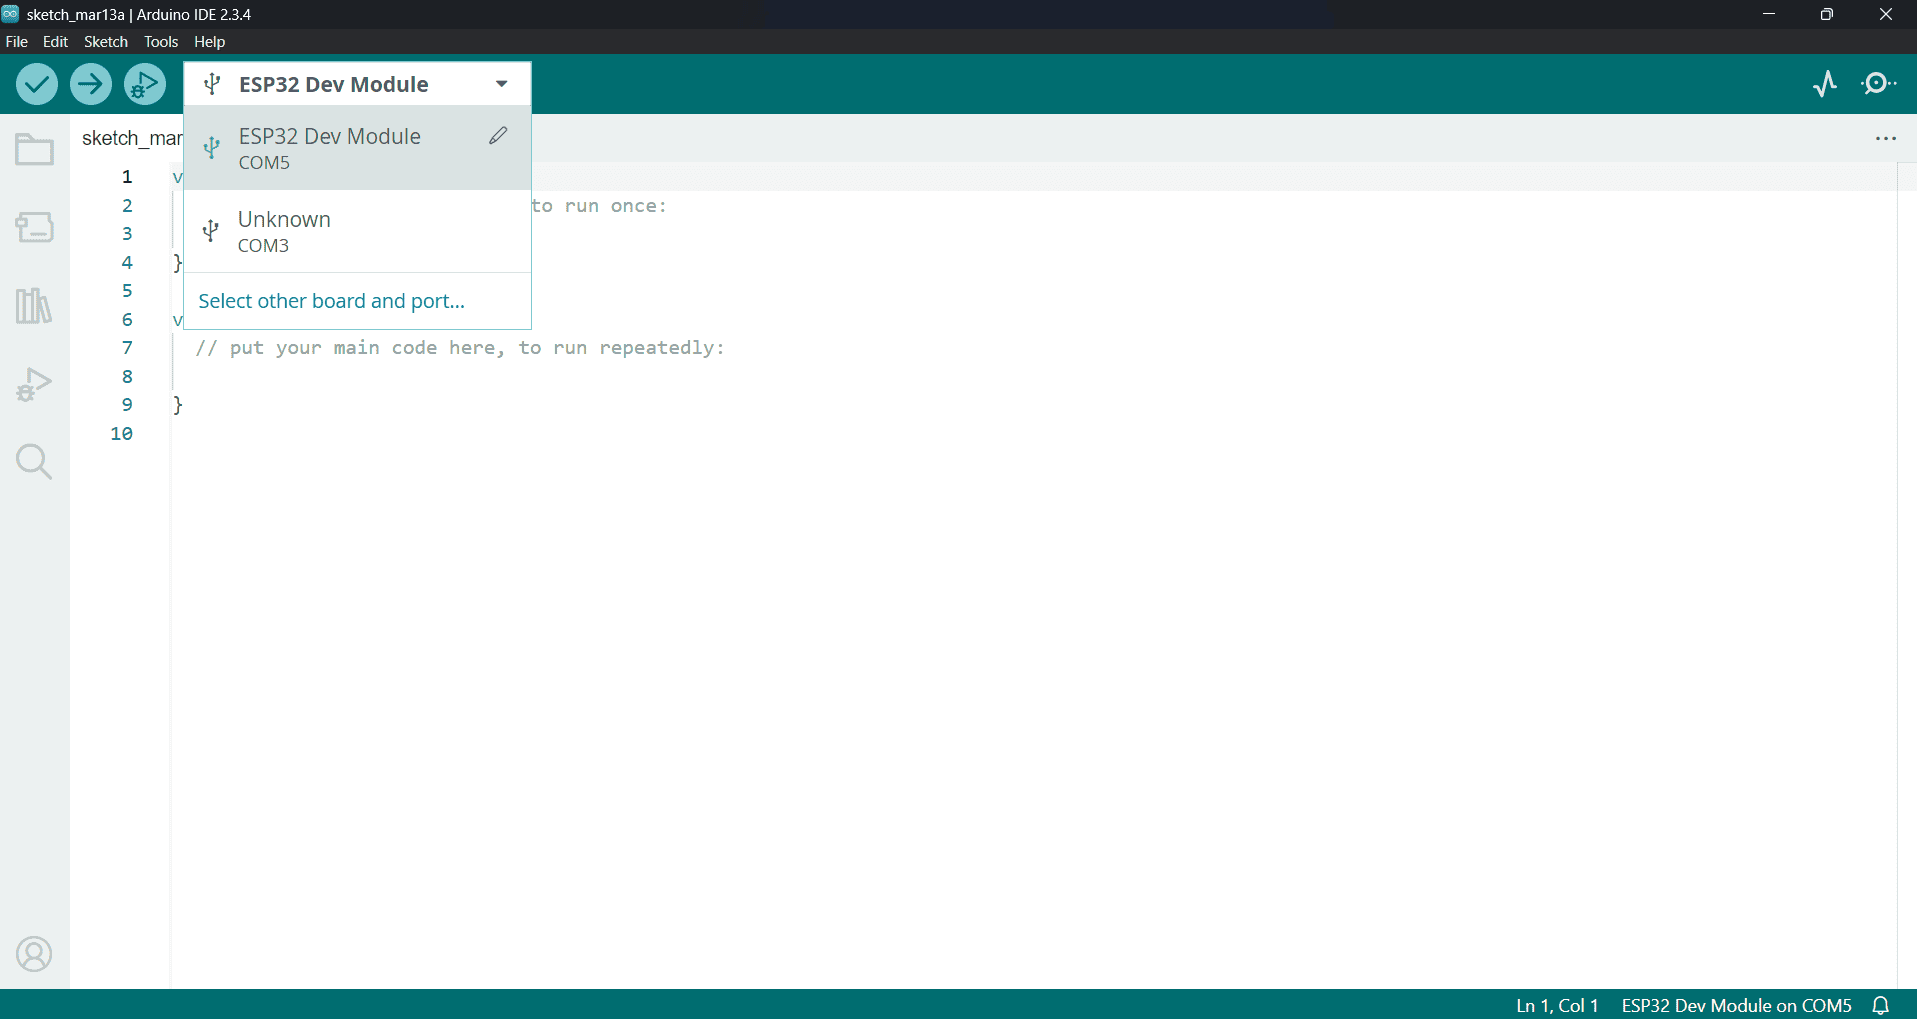1917x1019 pixels.
Task: Open the Tools menu
Action: click(x=161, y=42)
